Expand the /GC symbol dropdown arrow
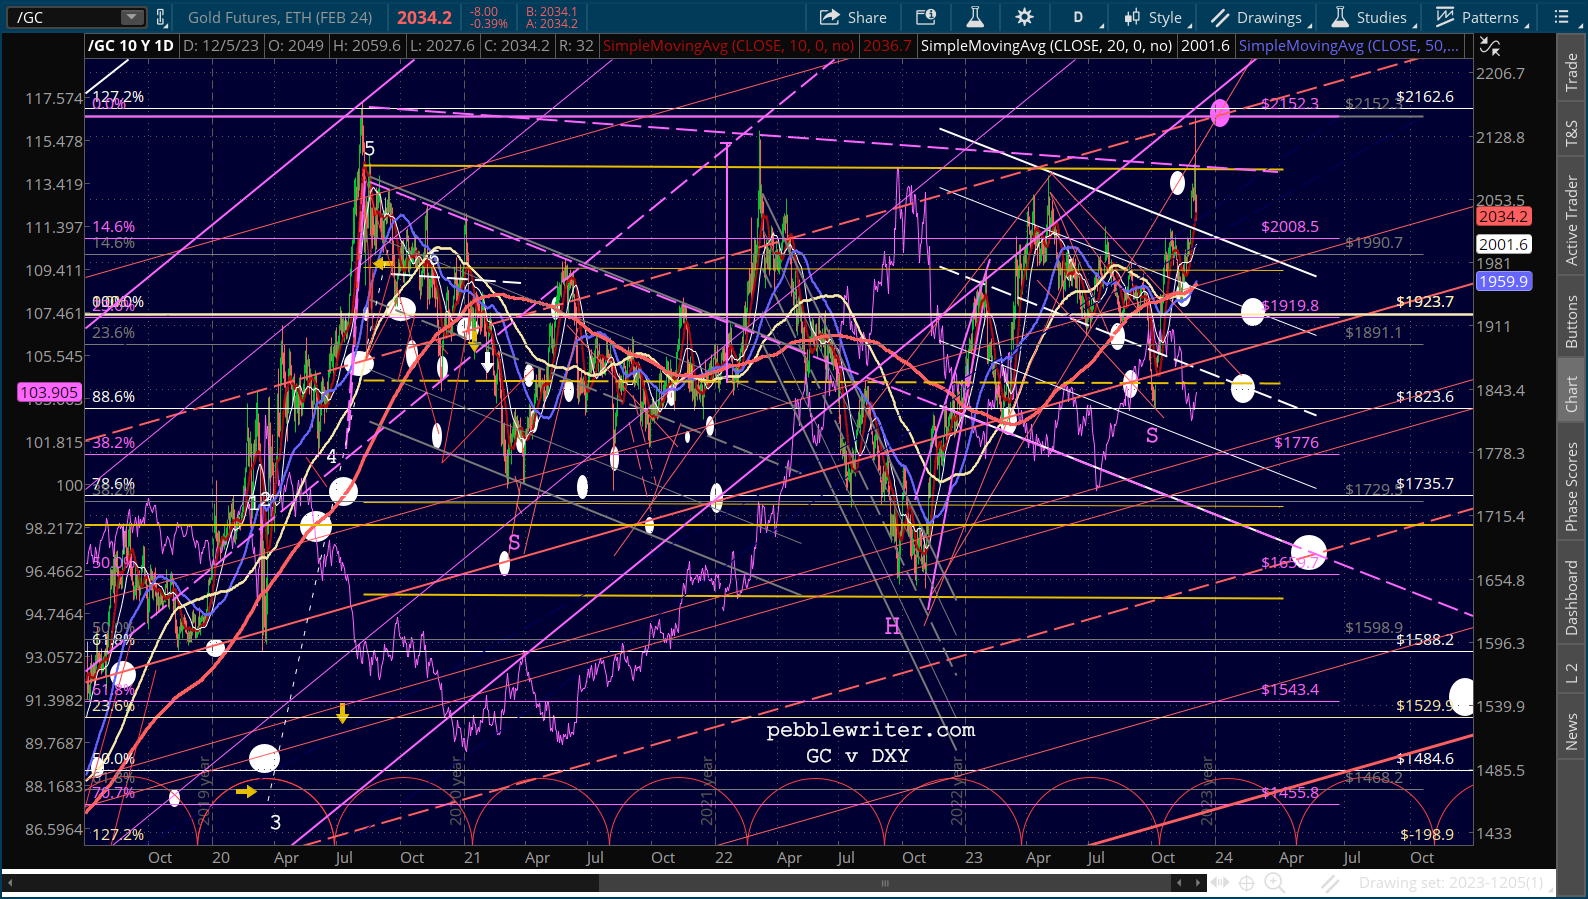1588x899 pixels. (x=132, y=17)
